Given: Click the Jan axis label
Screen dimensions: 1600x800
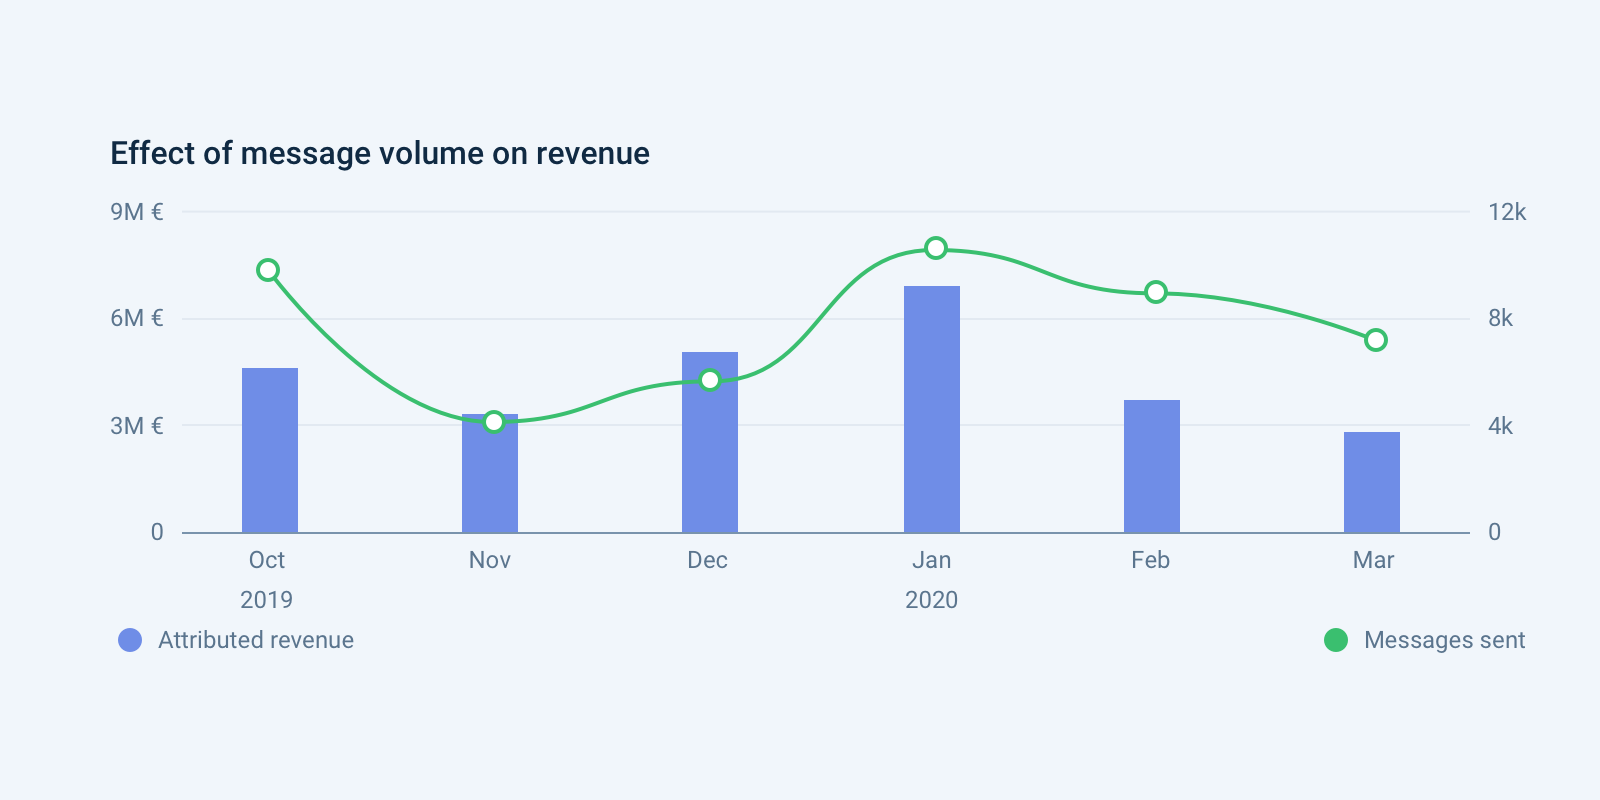Looking at the screenshot, I should pyautogui.click(x=931, y=560).
